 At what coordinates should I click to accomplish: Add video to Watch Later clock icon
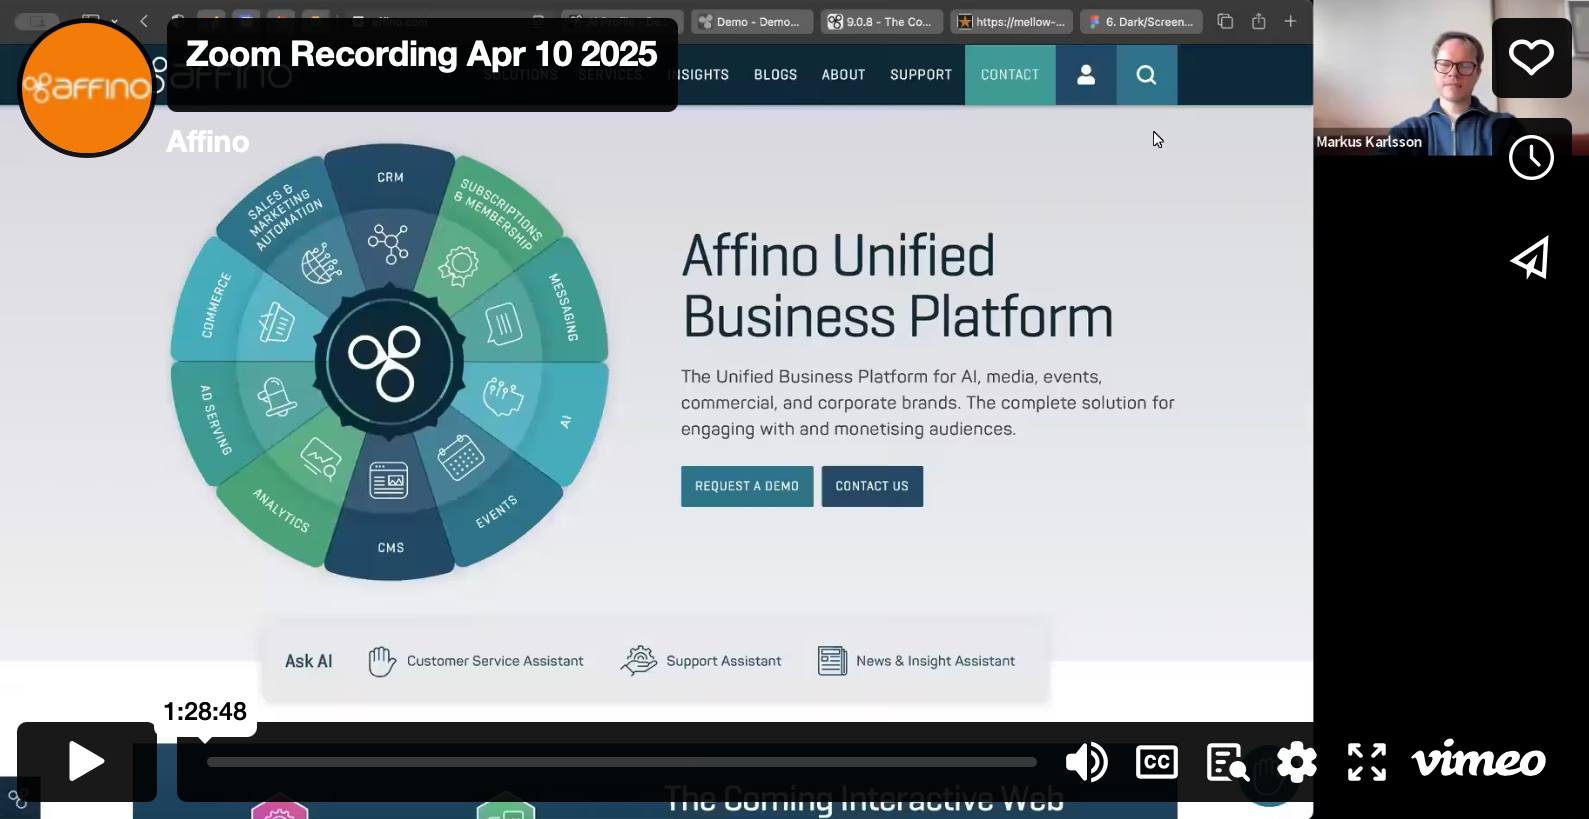1531,157
